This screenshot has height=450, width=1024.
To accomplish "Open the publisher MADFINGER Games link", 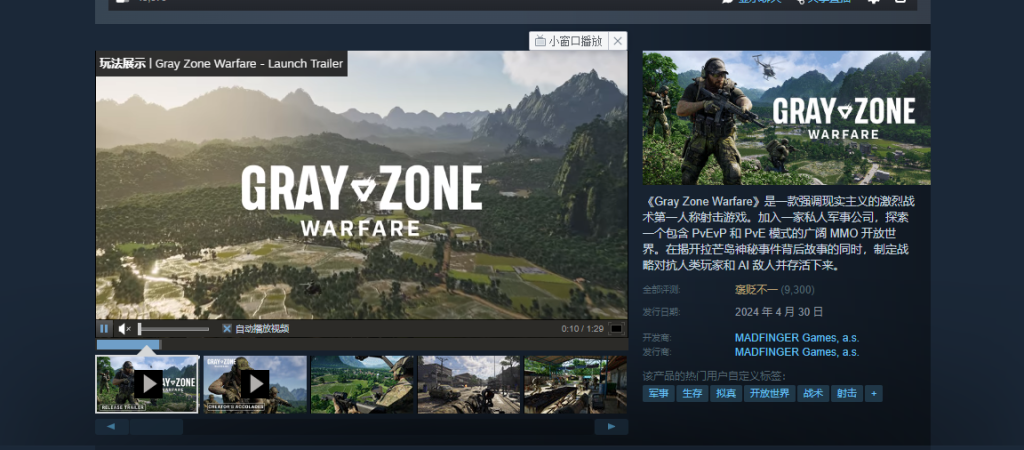I will 797,352.
